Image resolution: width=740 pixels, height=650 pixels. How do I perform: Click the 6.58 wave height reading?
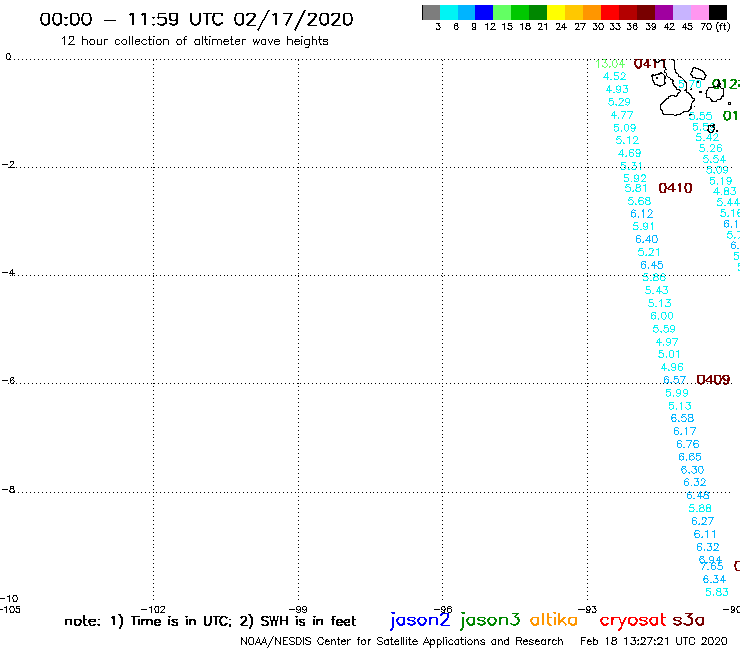click(x=682, y=418)
